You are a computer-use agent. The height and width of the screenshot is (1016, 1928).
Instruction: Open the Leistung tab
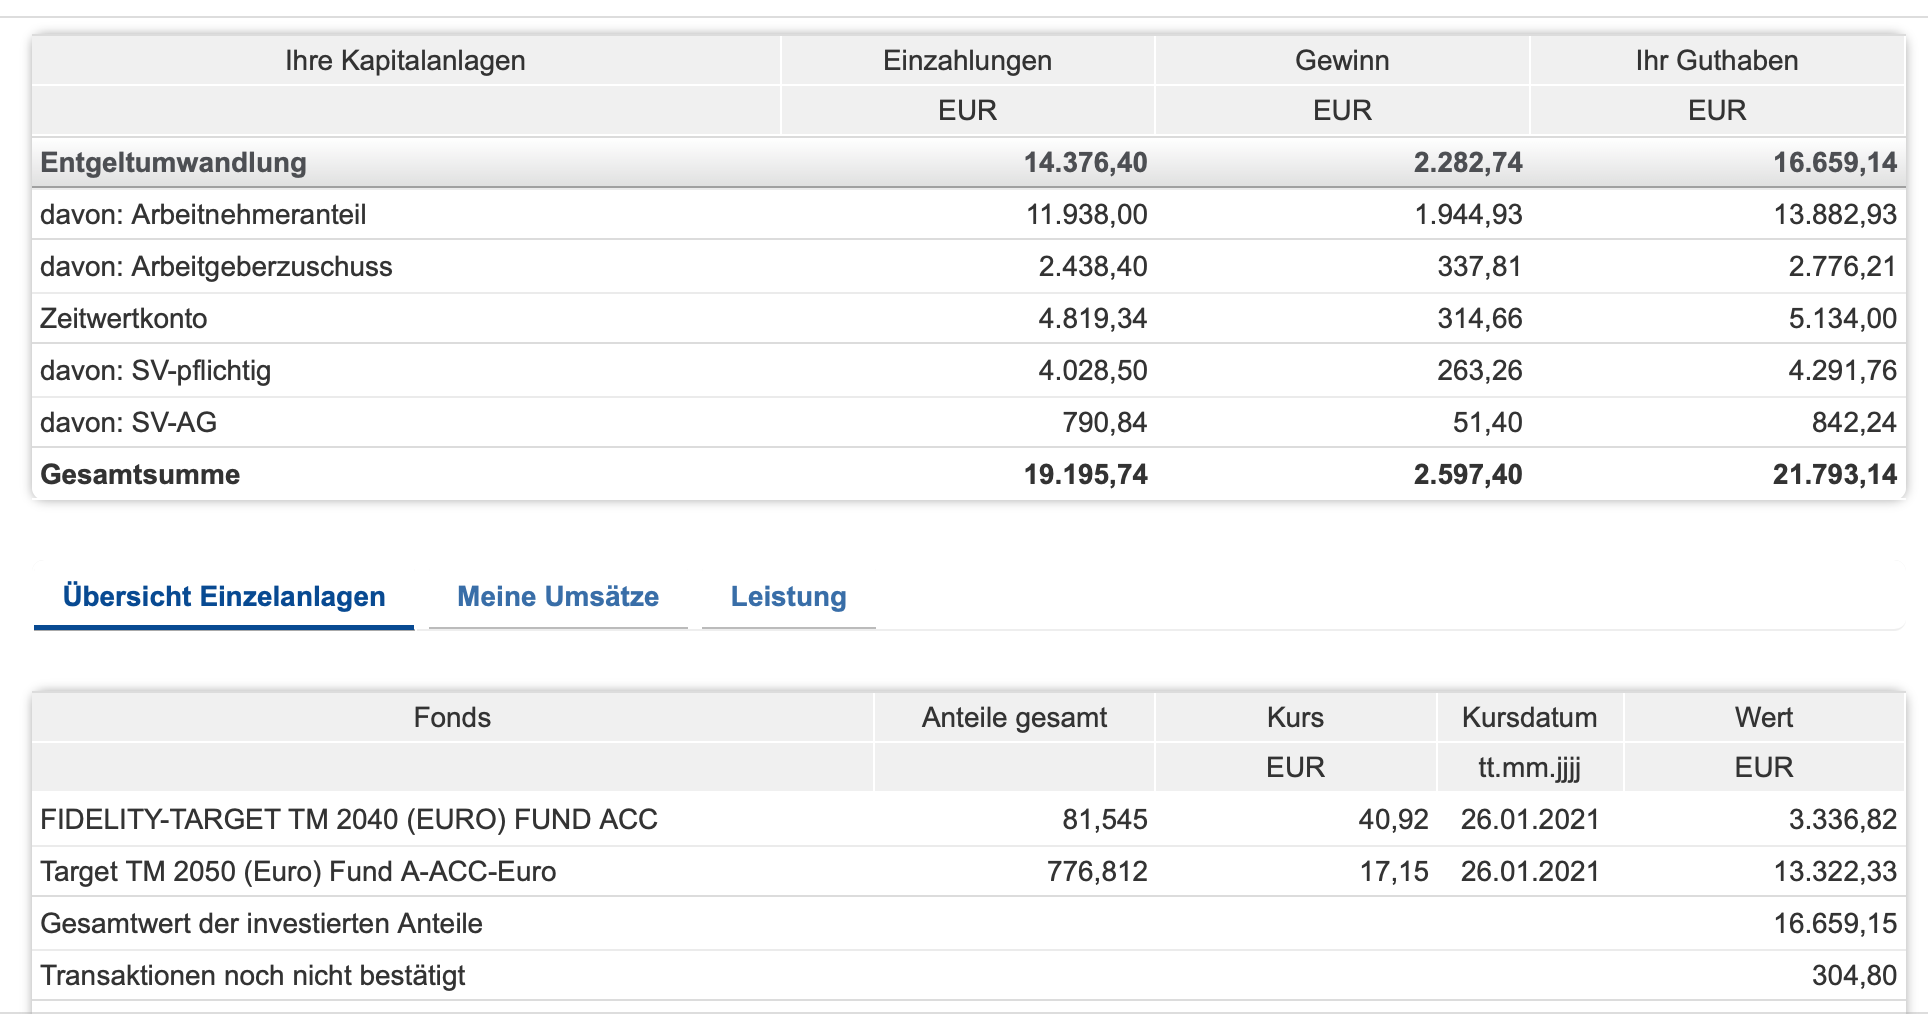pos(788,597)
